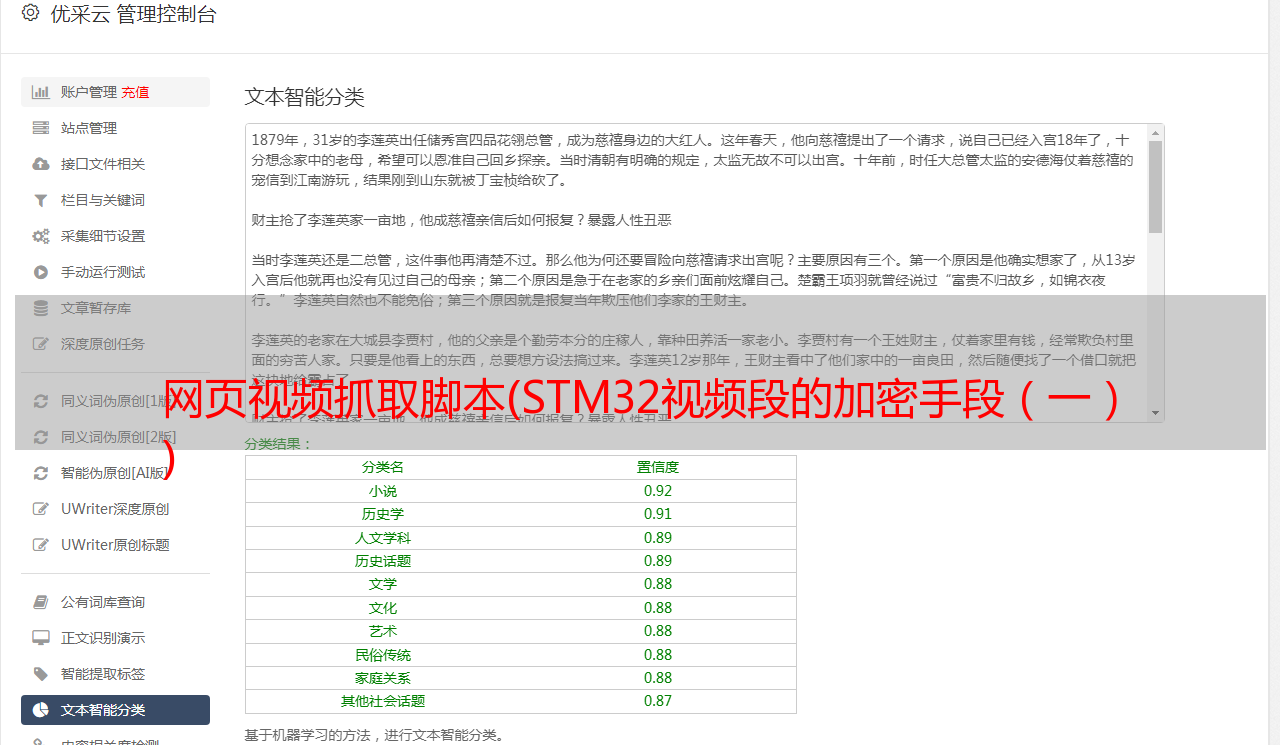Click the 0.87 confidence value
Screen dimensions: 1280x745
(x=658, y=701)
